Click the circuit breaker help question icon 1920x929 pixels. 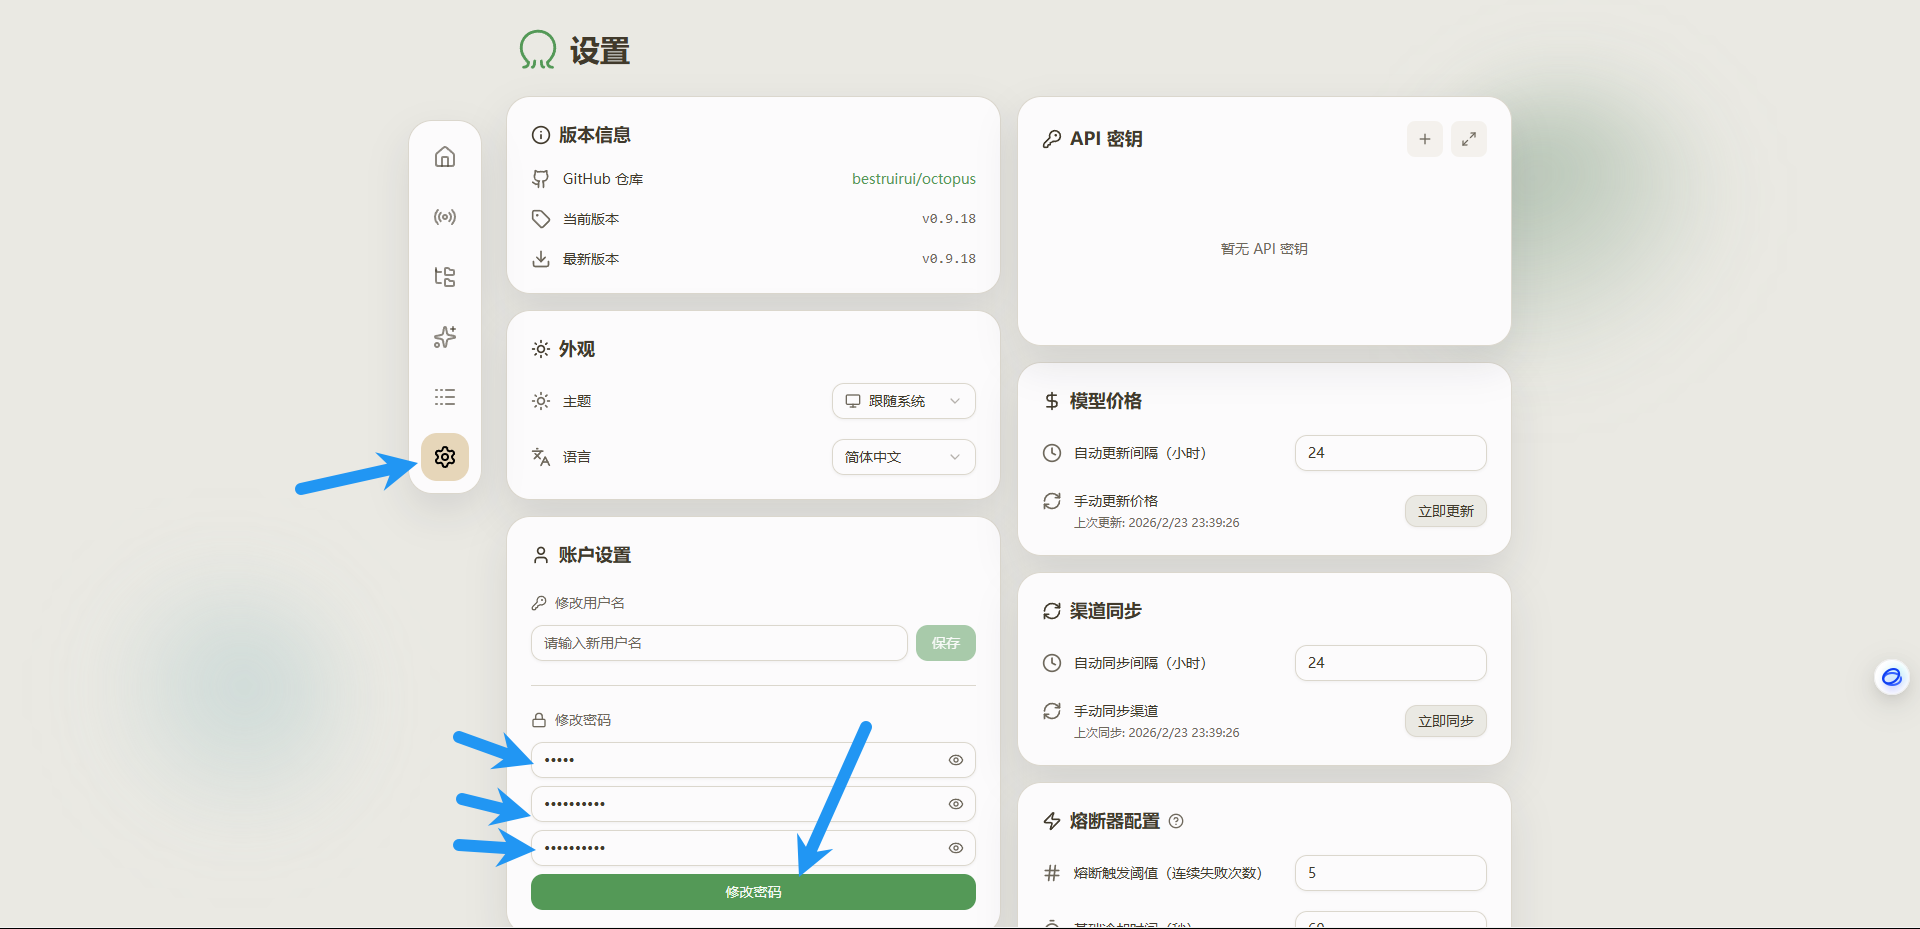click(x=1176, y=821)
